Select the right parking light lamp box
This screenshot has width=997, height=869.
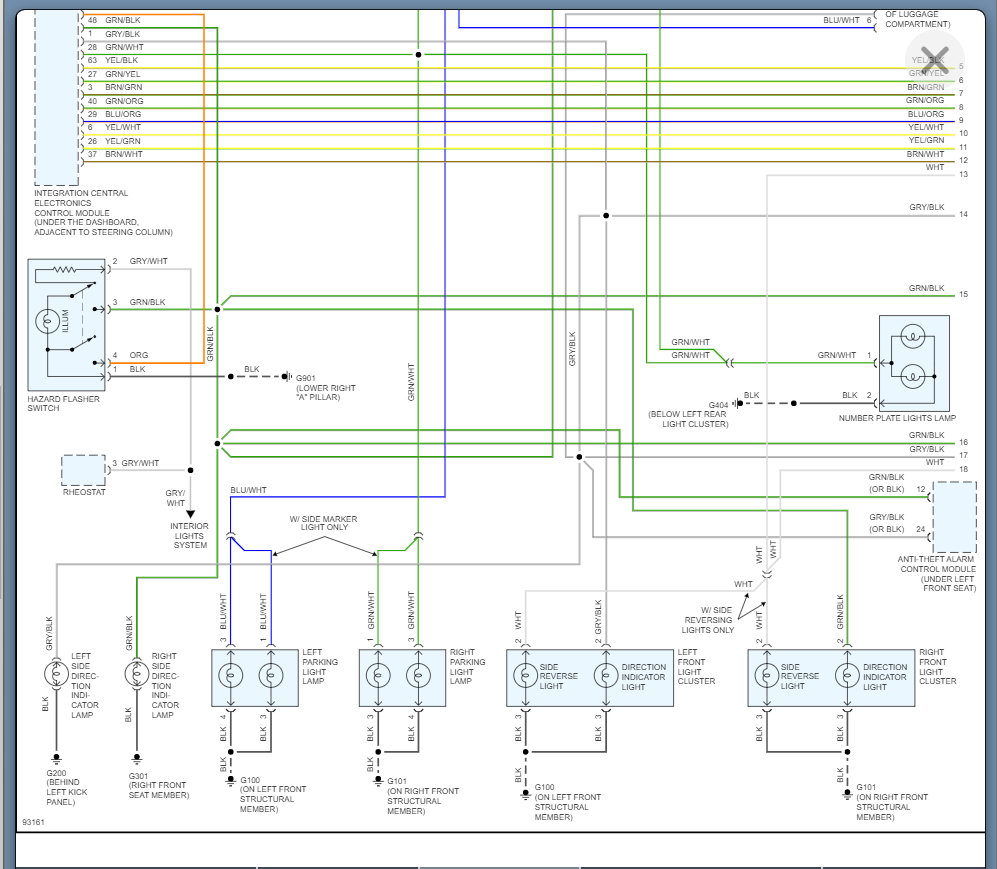click(402, 677)
